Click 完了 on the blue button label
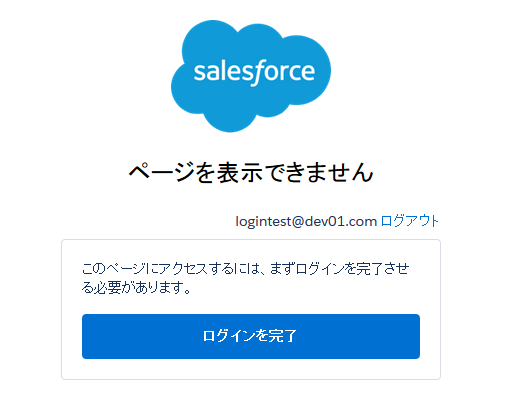Image resolution: width=528 pixels, height=403 pixels. [x=284, y=336]
